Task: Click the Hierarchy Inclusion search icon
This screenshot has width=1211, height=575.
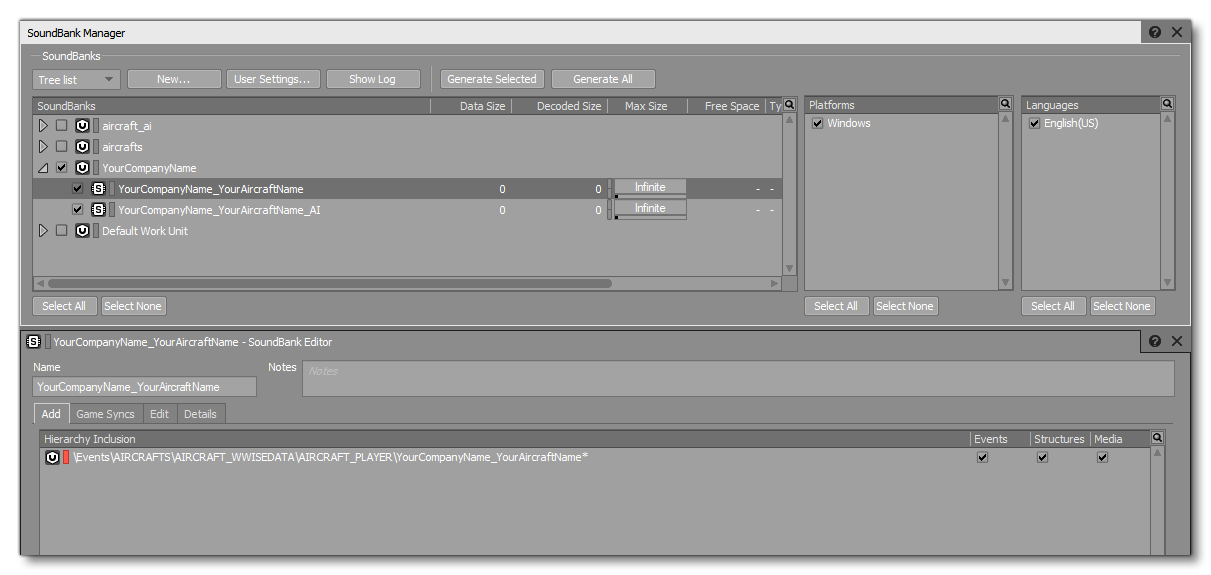Action: (1158, 438)
